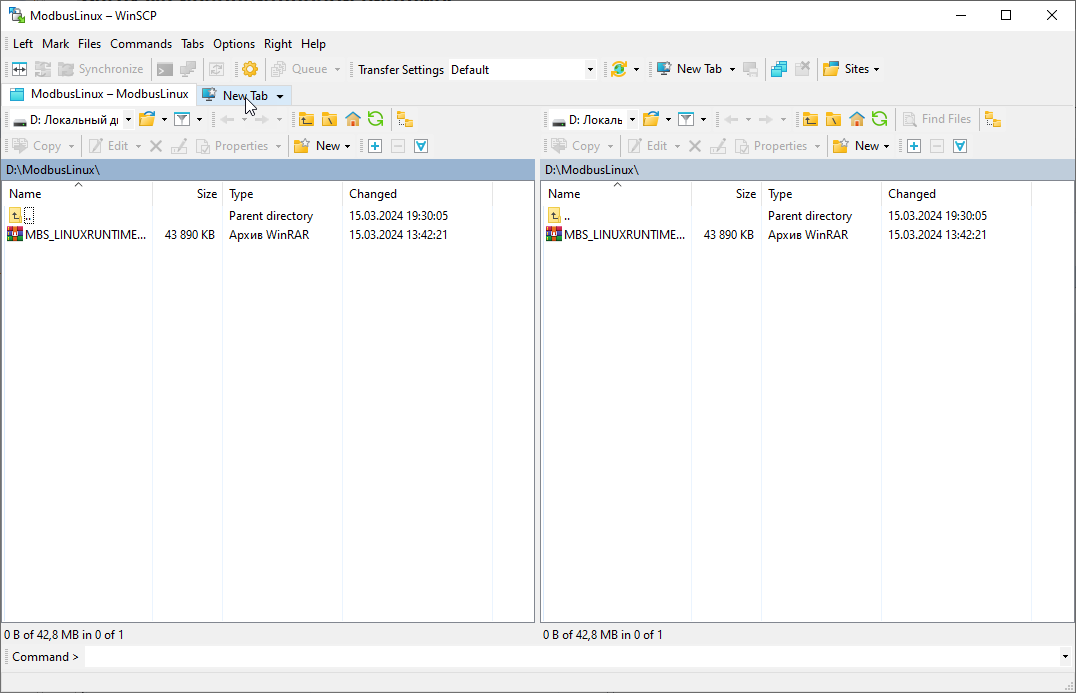
Task: Open the left panel drive selector dropdown
Action: [x=128, y=119]
